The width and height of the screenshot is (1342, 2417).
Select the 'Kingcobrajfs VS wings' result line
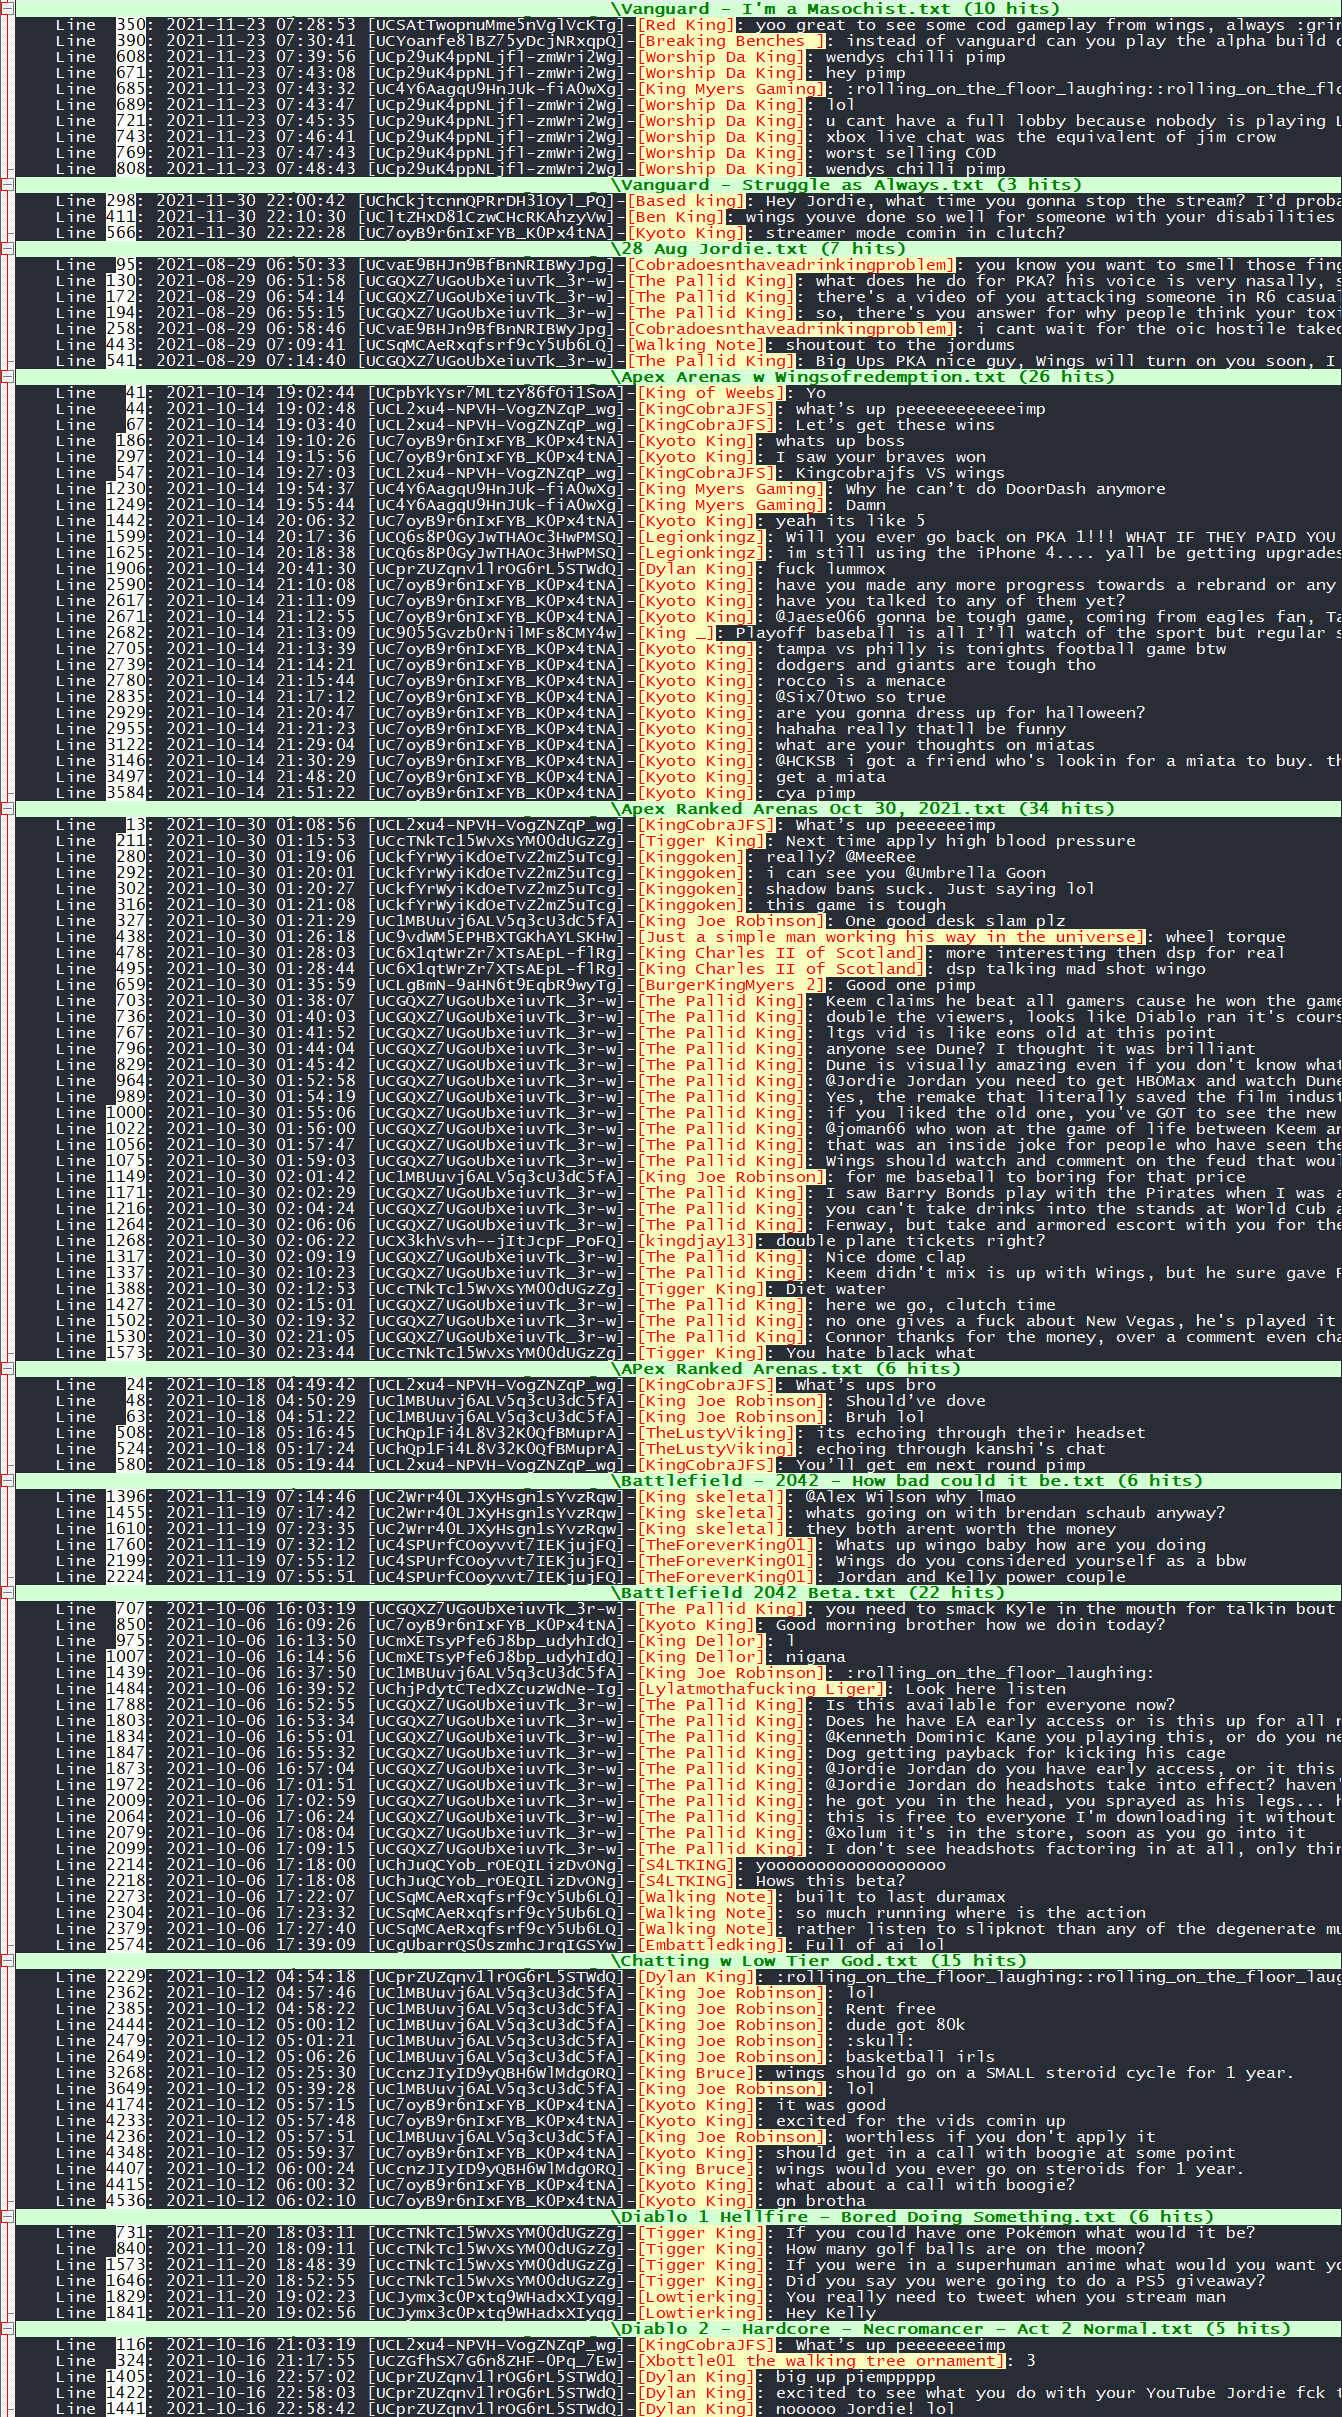pos(678,473)
